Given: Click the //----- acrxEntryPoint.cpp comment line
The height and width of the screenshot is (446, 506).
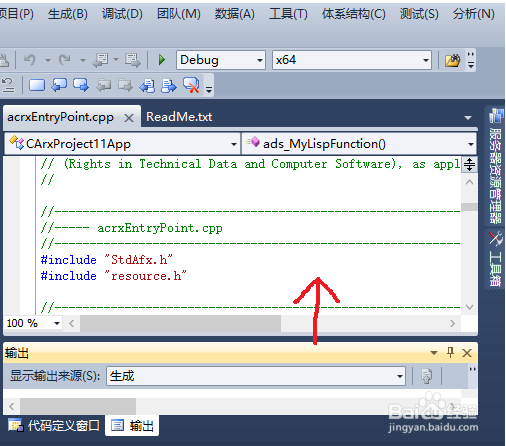Looking at the screenshot, I should click(x=131, y=228).
